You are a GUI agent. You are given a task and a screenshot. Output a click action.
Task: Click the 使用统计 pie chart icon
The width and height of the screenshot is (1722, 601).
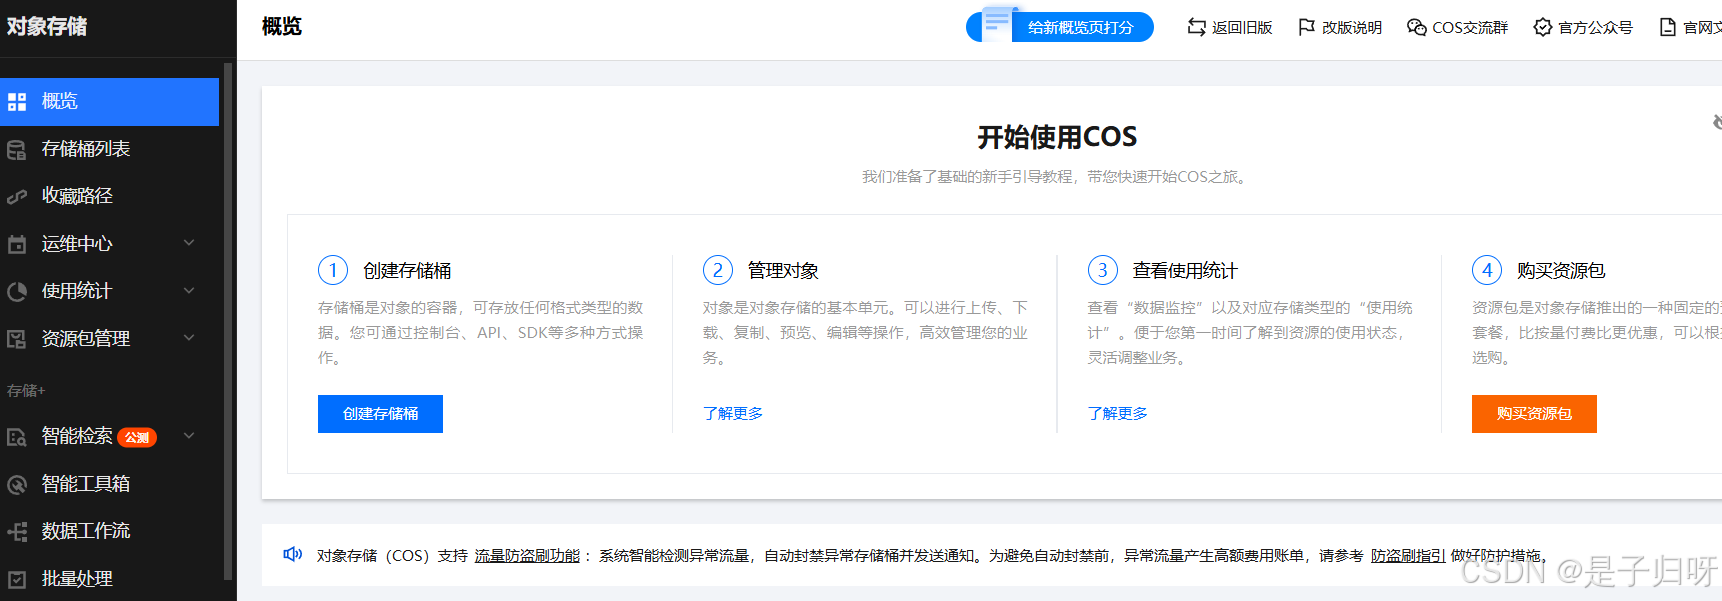click(17, 292)
